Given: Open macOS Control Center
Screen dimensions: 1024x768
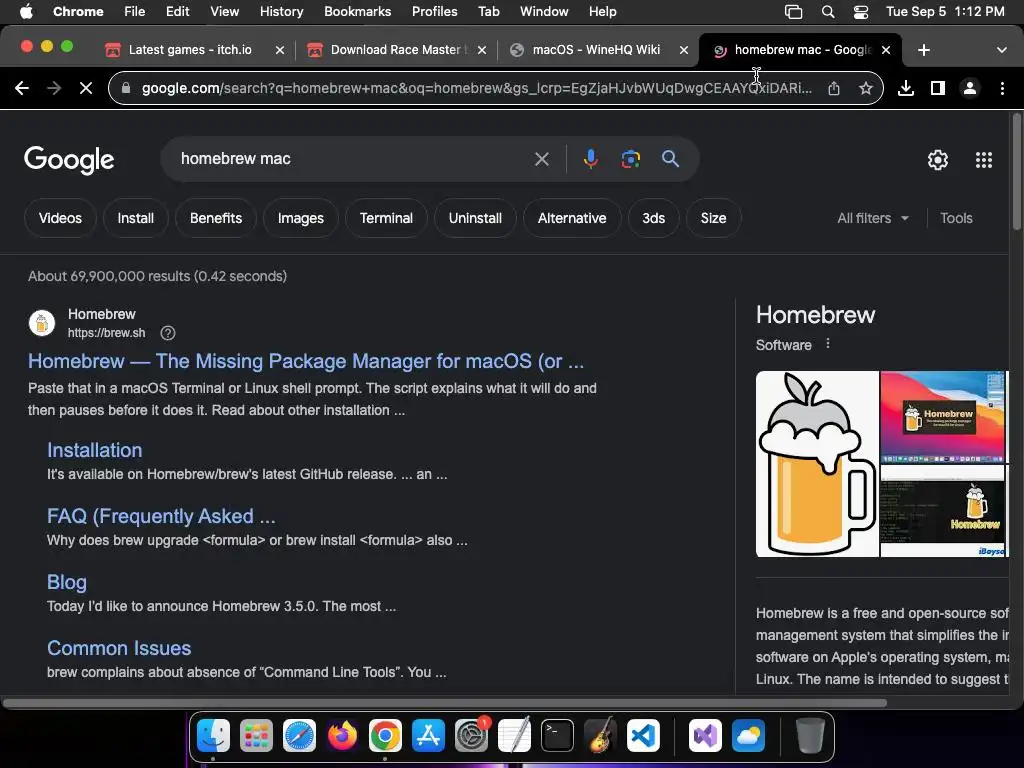Looking at the screenshot, I should [x=861, y=12].
